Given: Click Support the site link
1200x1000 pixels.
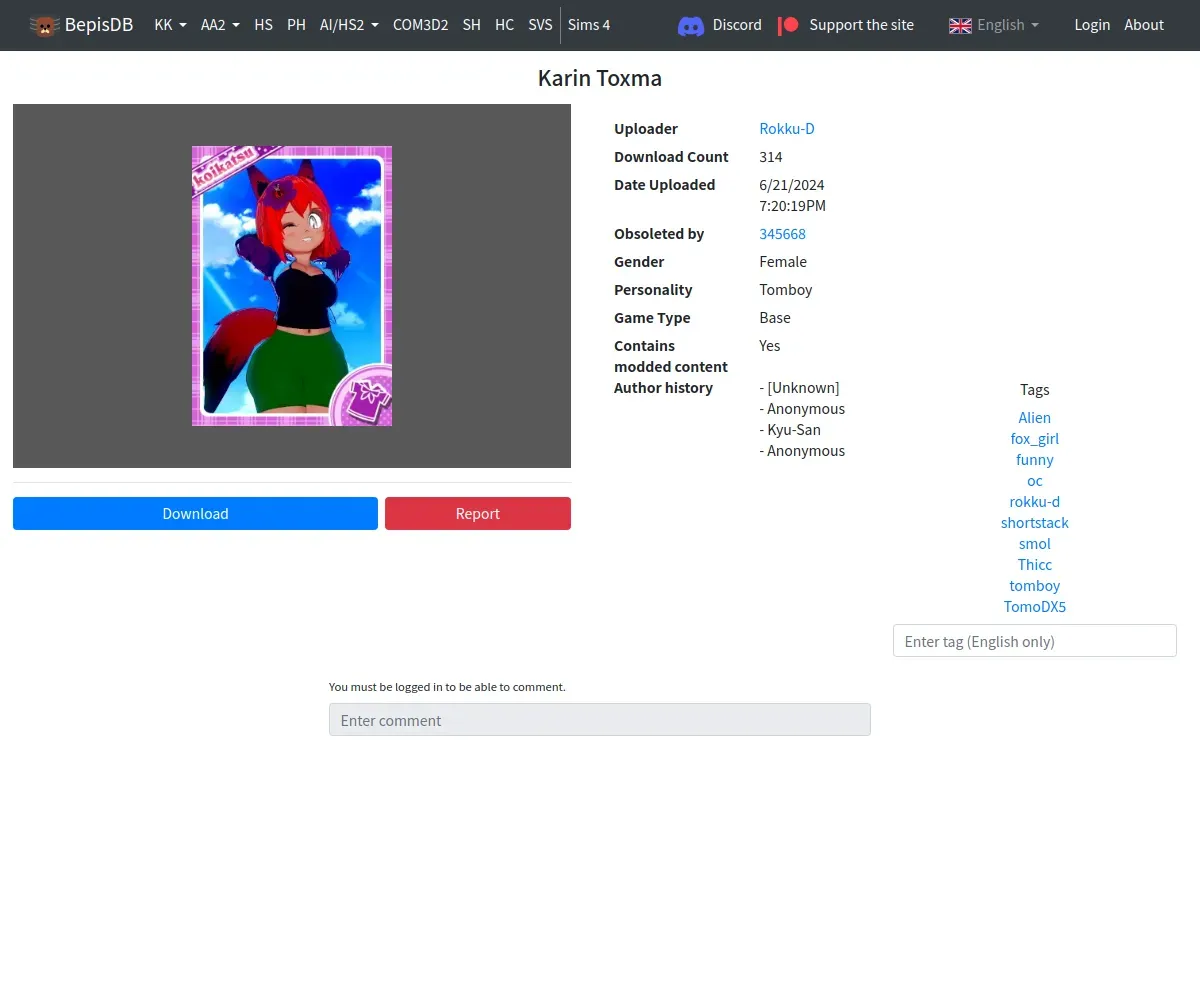Looking at the screenshot, I should point(861,25).
